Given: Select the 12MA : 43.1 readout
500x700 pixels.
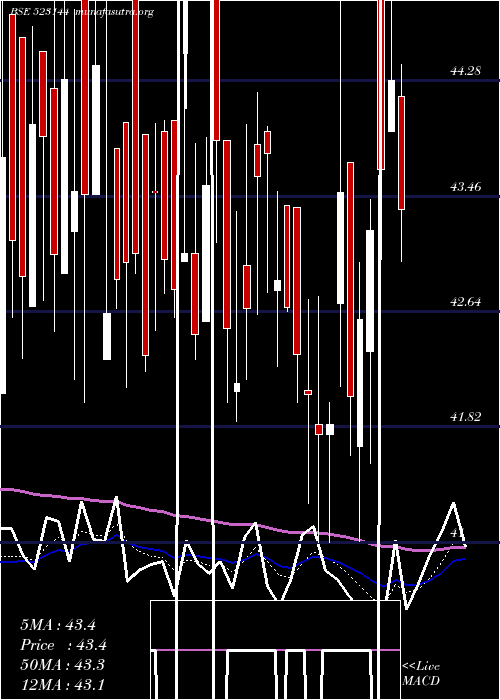Looking at the screenshot, I should click(x=62, y=684).
